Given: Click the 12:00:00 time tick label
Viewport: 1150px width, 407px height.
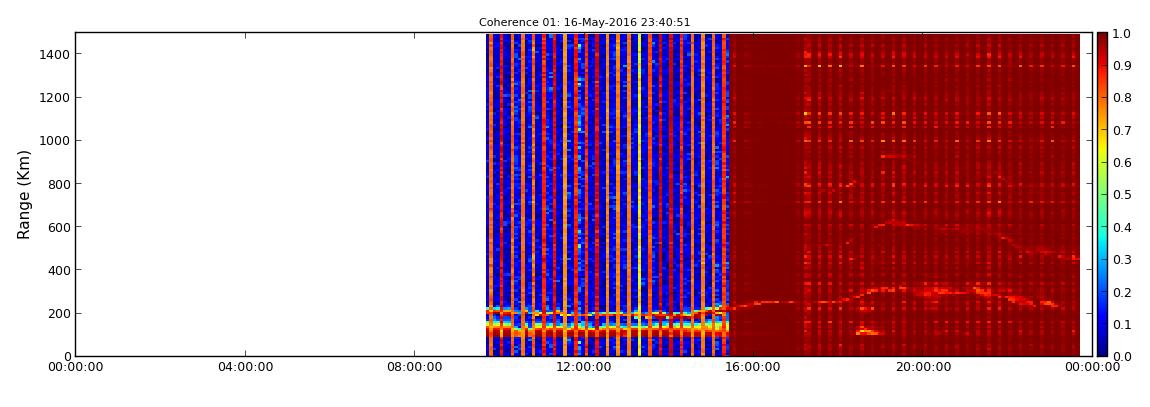Looking at the screenshot, I should tap(583, 367).
